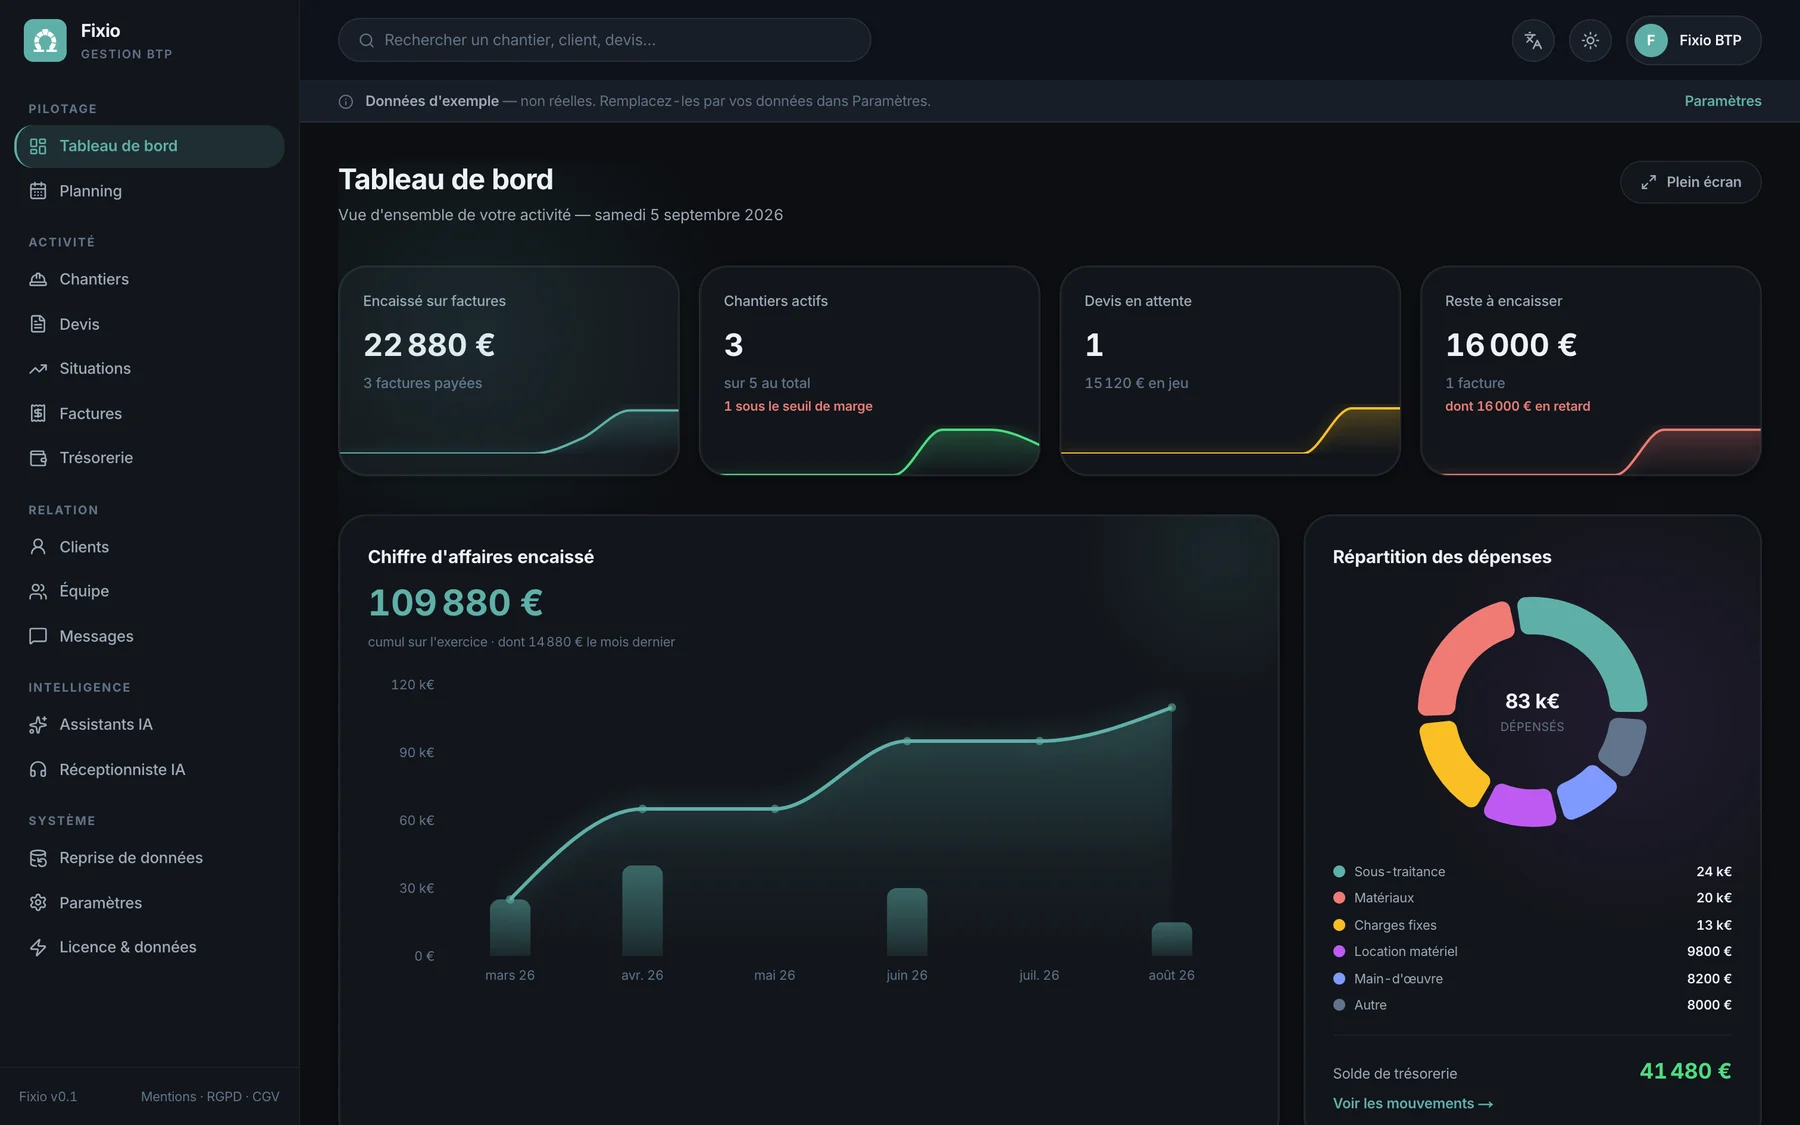Click the Fixio logo icon
This screenshot has width=1800, height=1125.
[x=45, y=41]
